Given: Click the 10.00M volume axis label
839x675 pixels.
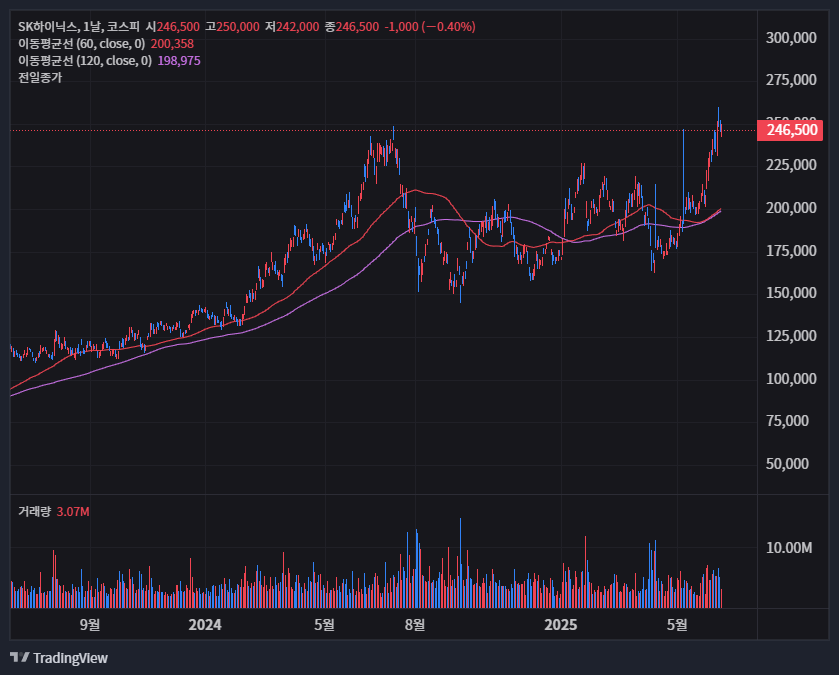Looking at the screenshot, I should click(x=789, y=548).
